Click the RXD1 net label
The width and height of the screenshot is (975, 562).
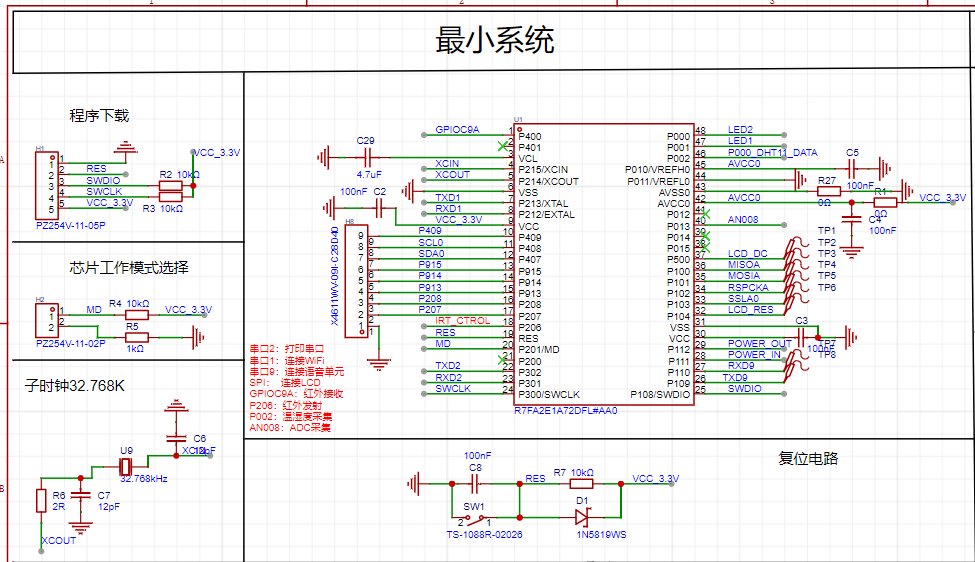coord(448,209)
